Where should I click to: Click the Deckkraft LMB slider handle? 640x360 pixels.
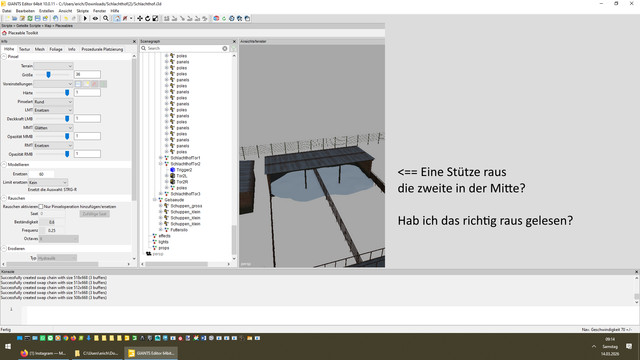pos(67,119)
